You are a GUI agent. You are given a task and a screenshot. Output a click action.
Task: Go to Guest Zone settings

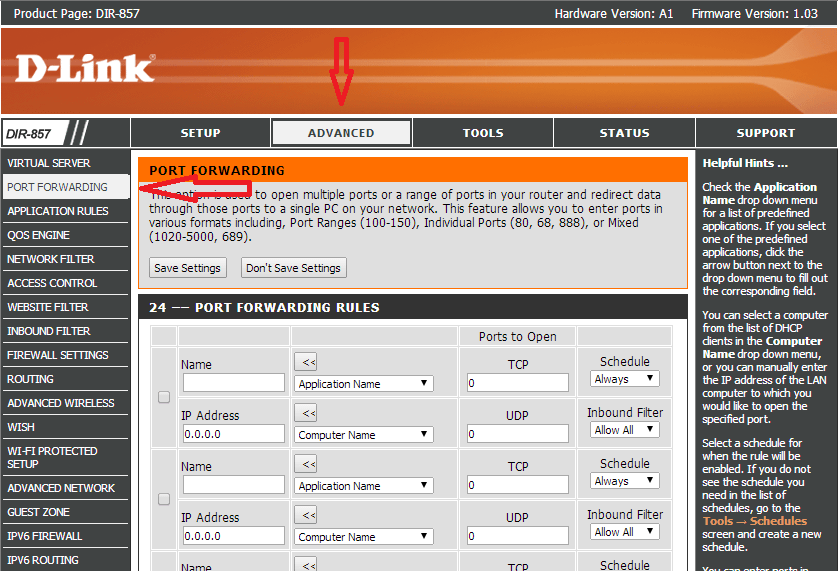pyautogui.click(x=65, y=512)
